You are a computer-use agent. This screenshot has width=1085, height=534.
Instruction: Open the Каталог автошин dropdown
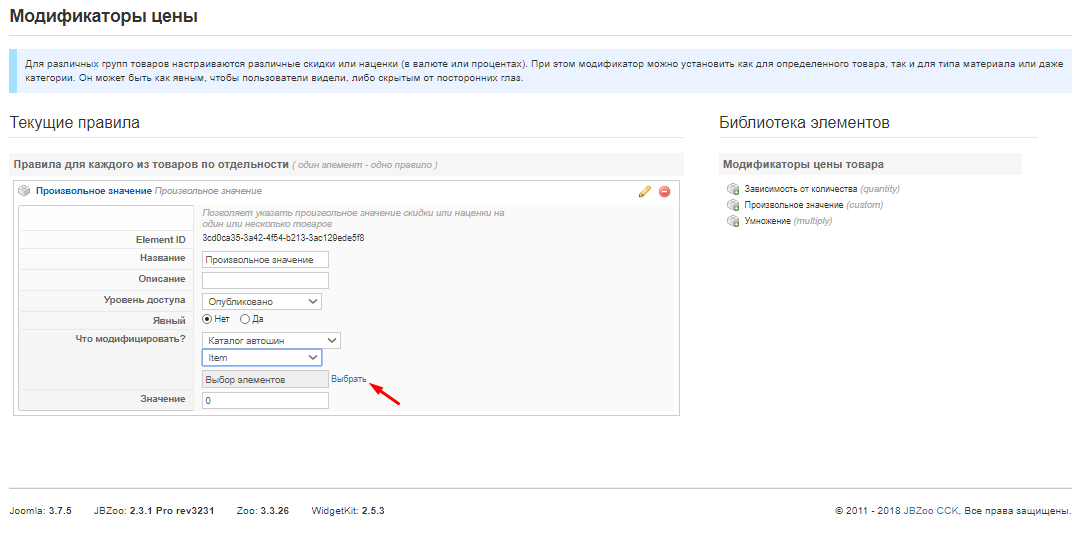tap(271, 341)
